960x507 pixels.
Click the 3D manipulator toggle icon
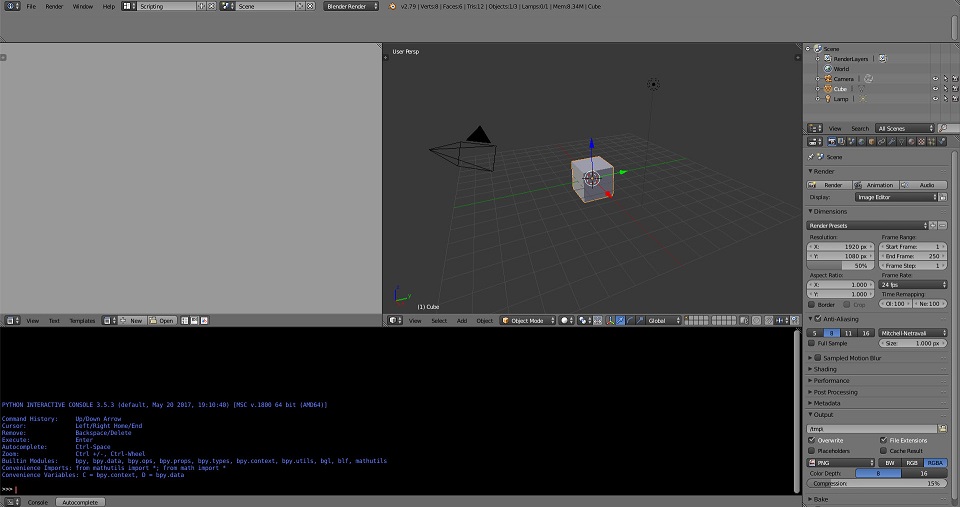(x=610, y=320)
